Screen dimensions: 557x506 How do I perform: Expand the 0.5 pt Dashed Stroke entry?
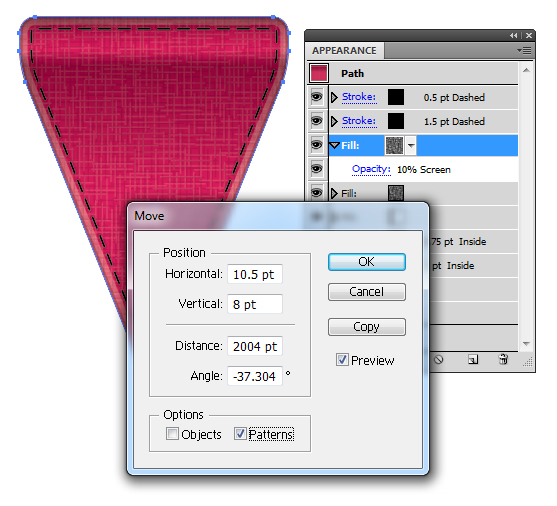pos(334,97)
